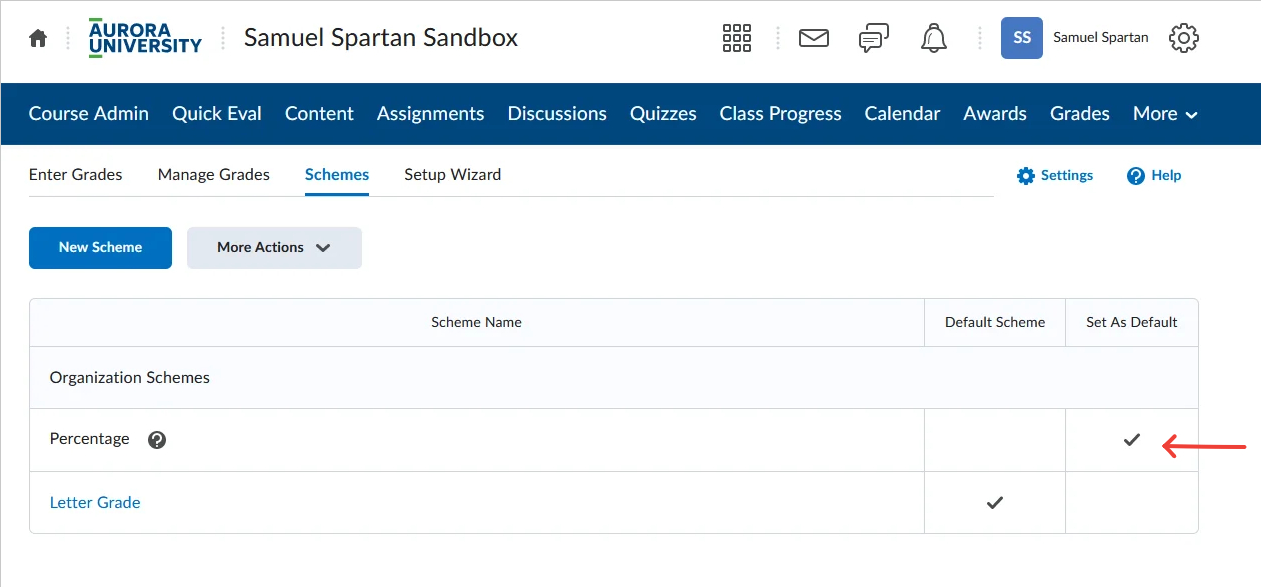
Task: Click the help icon beside Percentage
Action: (157, 440)
